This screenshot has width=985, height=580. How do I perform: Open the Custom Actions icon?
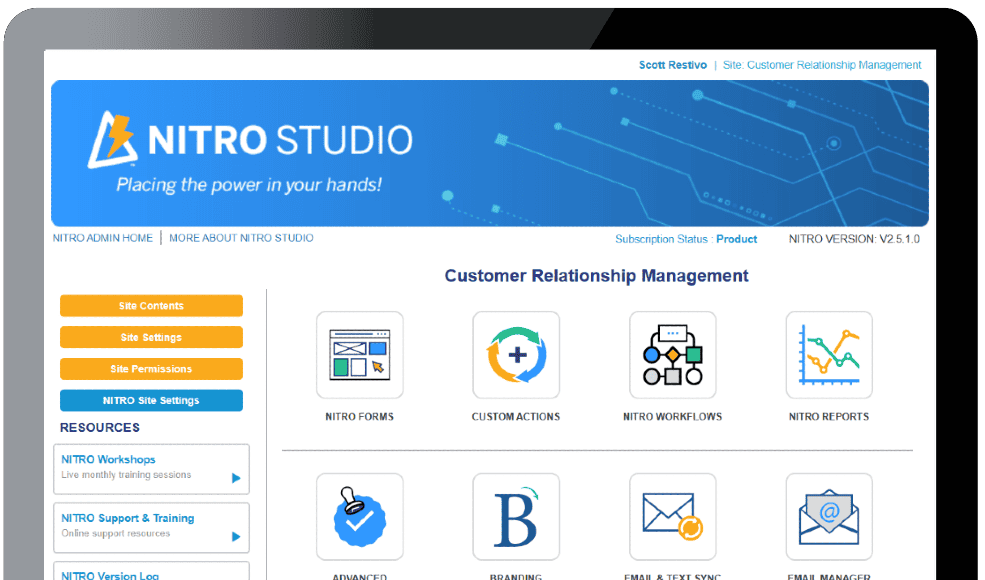click(x=516, y=355)
